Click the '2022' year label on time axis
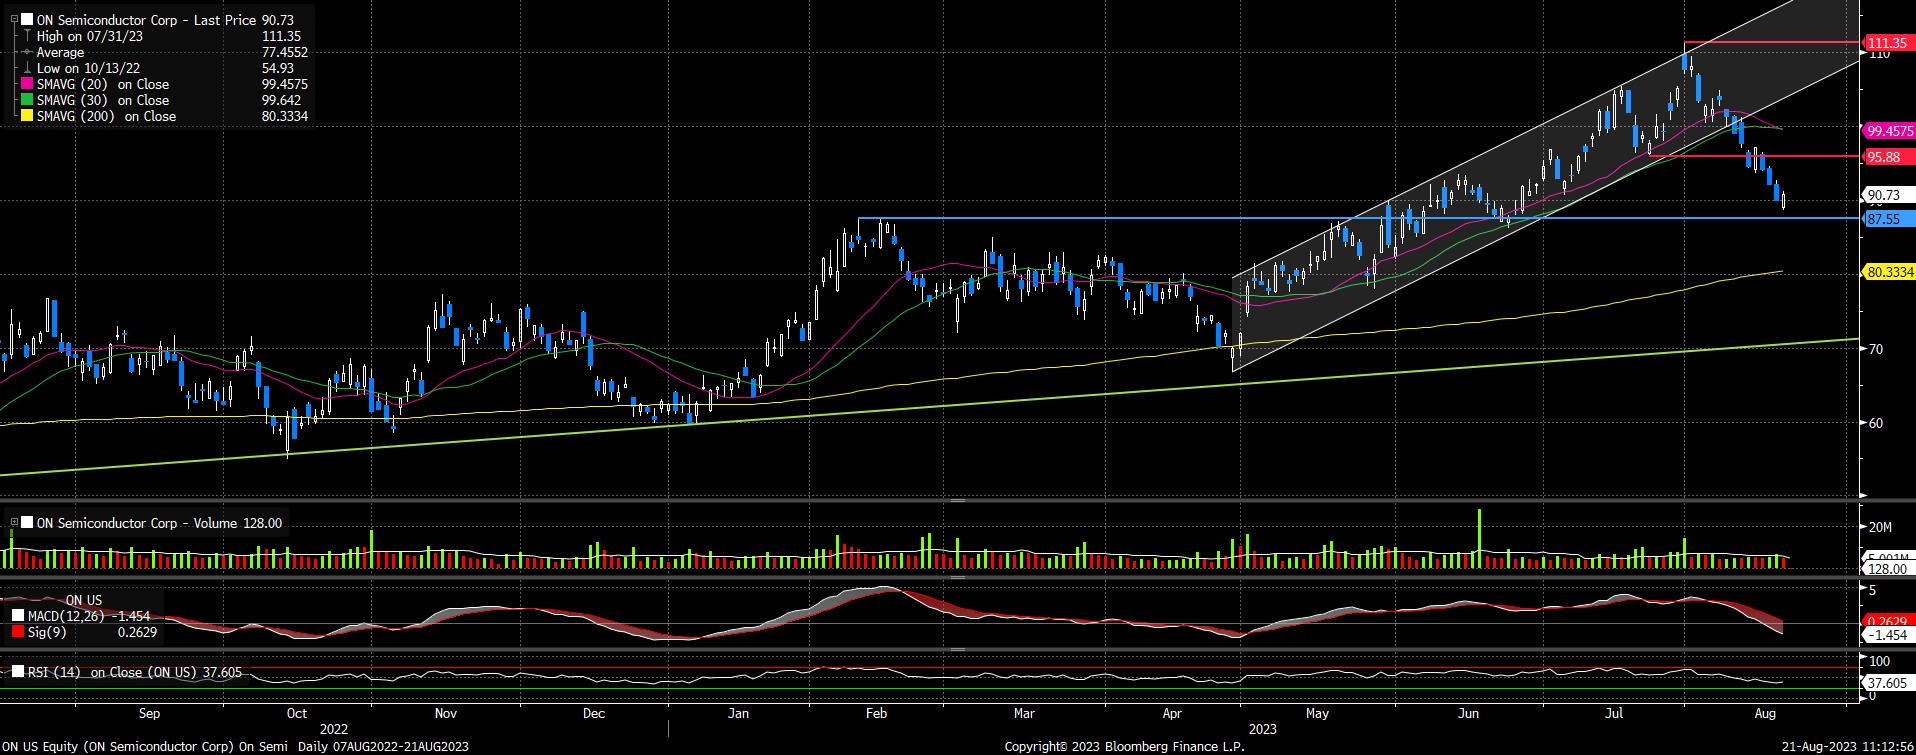 pyautogui.click(x=334, y=729)
